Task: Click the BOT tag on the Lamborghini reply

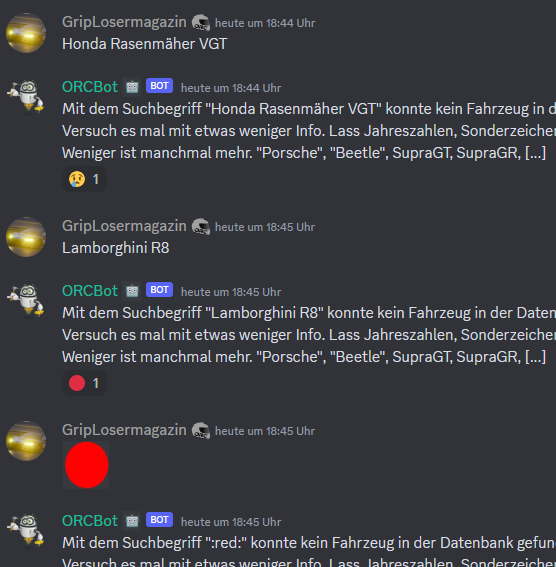Action: (159, 290)
